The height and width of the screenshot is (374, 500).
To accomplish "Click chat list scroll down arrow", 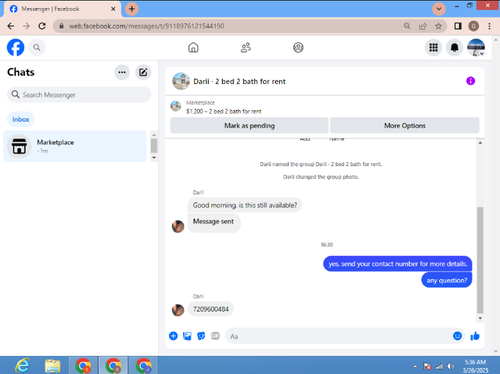I will pyautogui.click(x=154, y=157).
